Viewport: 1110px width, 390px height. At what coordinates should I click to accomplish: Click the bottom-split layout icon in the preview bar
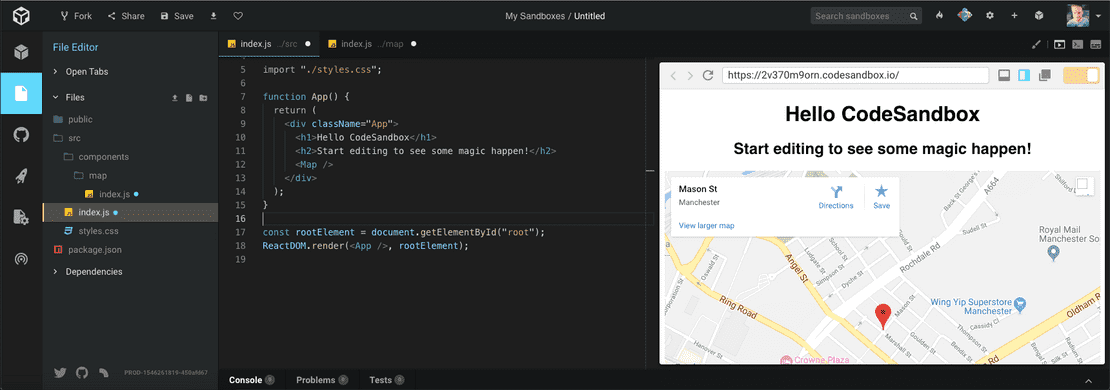pyautogui.click(x=1004, y=75)
